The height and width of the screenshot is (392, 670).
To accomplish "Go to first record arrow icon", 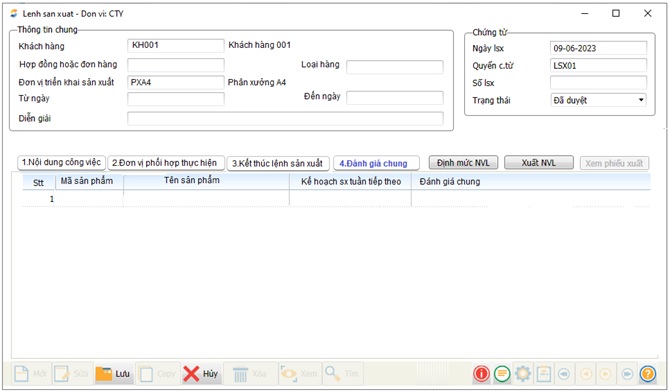I will (564, 374).
